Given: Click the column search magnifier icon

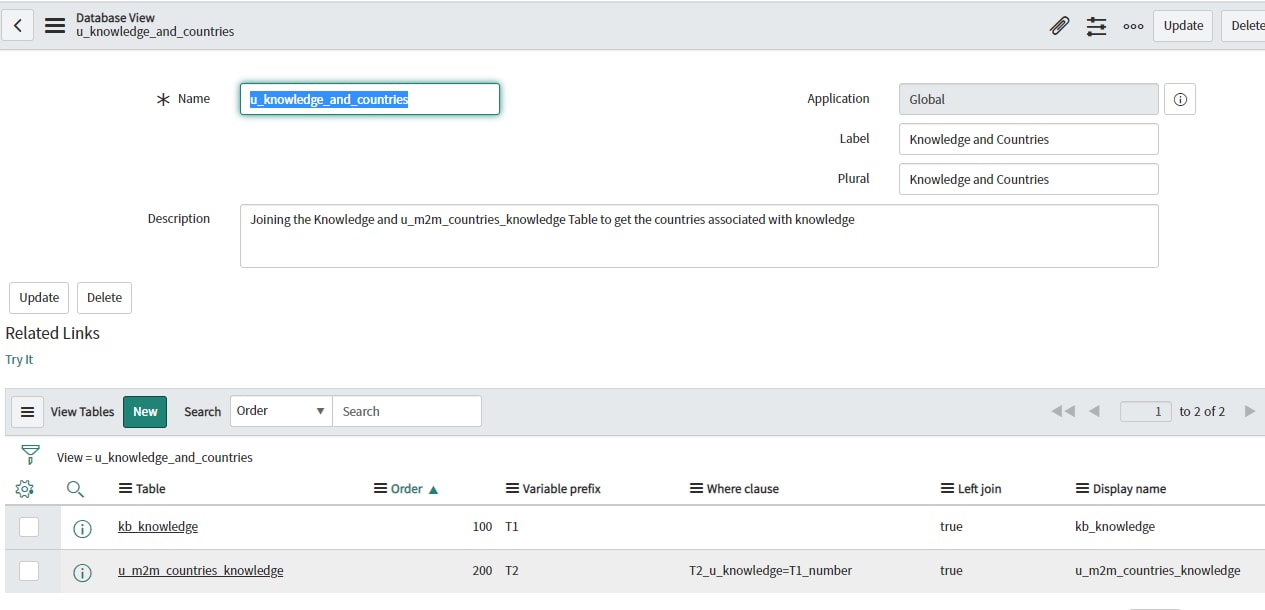Looking at the screenshot, I should 75,489.
